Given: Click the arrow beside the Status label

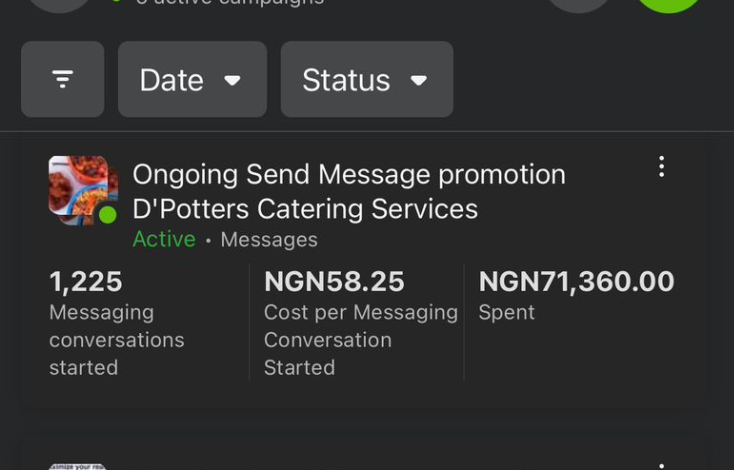Looking at the screenshot, I should tap(418, 81).
